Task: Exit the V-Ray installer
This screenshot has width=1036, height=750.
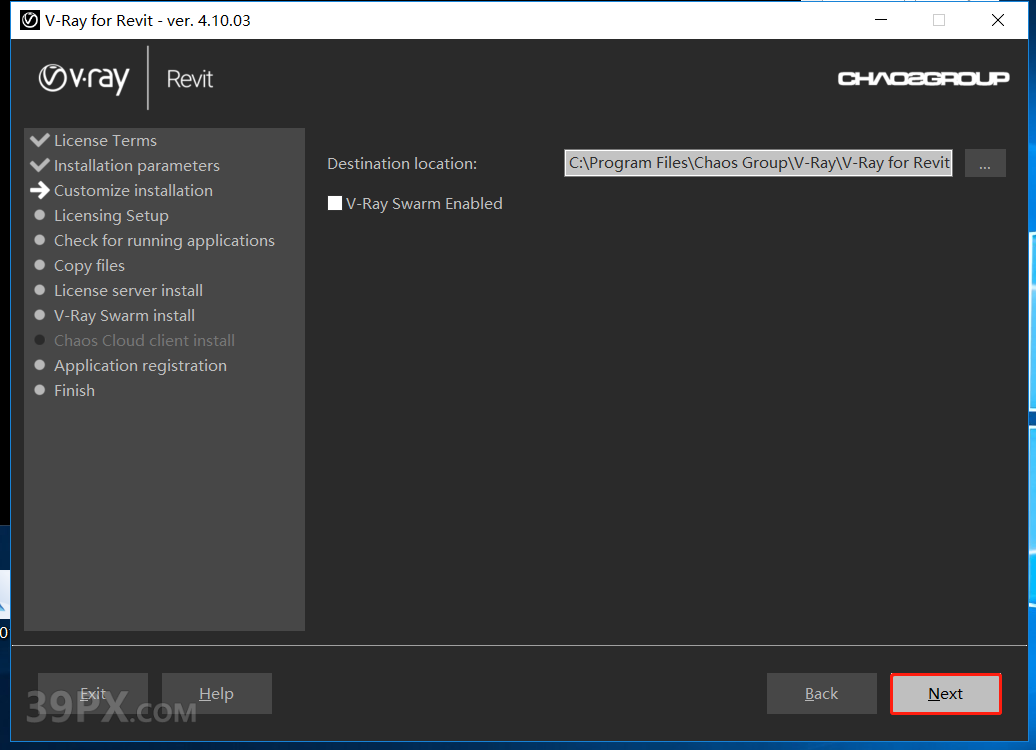Action: (x=92, y=694)
